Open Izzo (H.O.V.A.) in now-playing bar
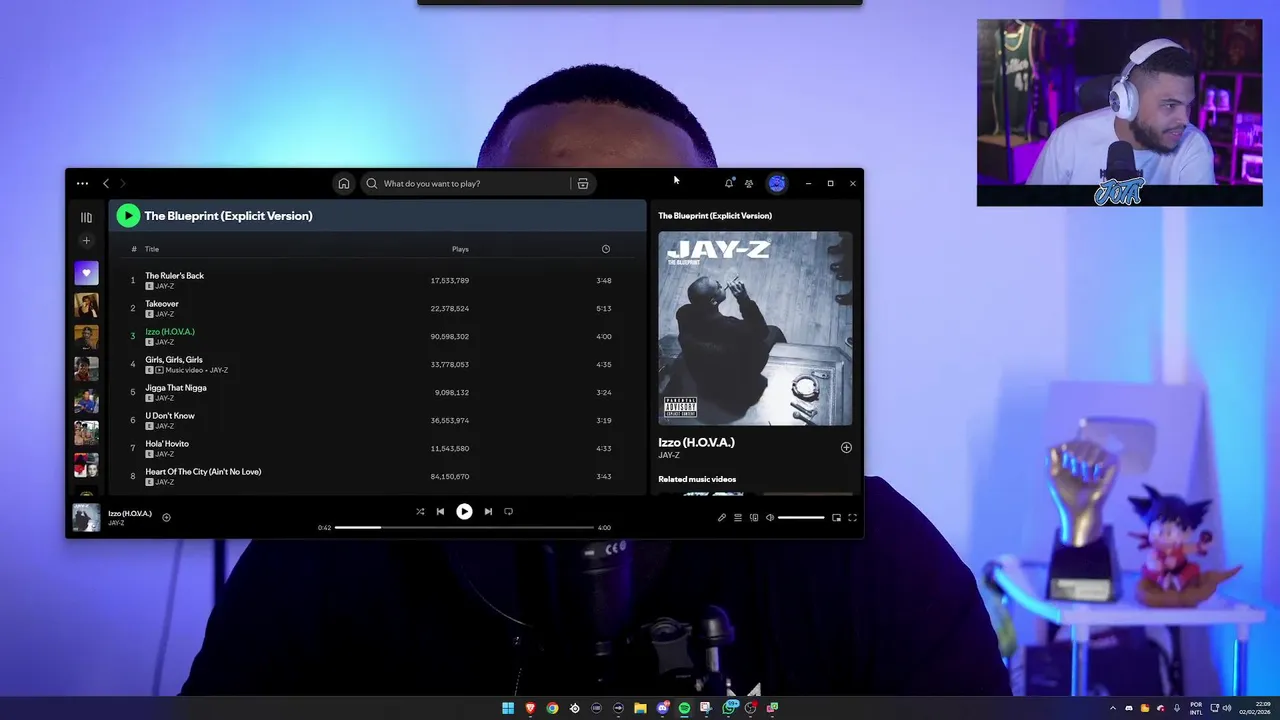The width and height of the screenshot is (1280, 720). 130,513
